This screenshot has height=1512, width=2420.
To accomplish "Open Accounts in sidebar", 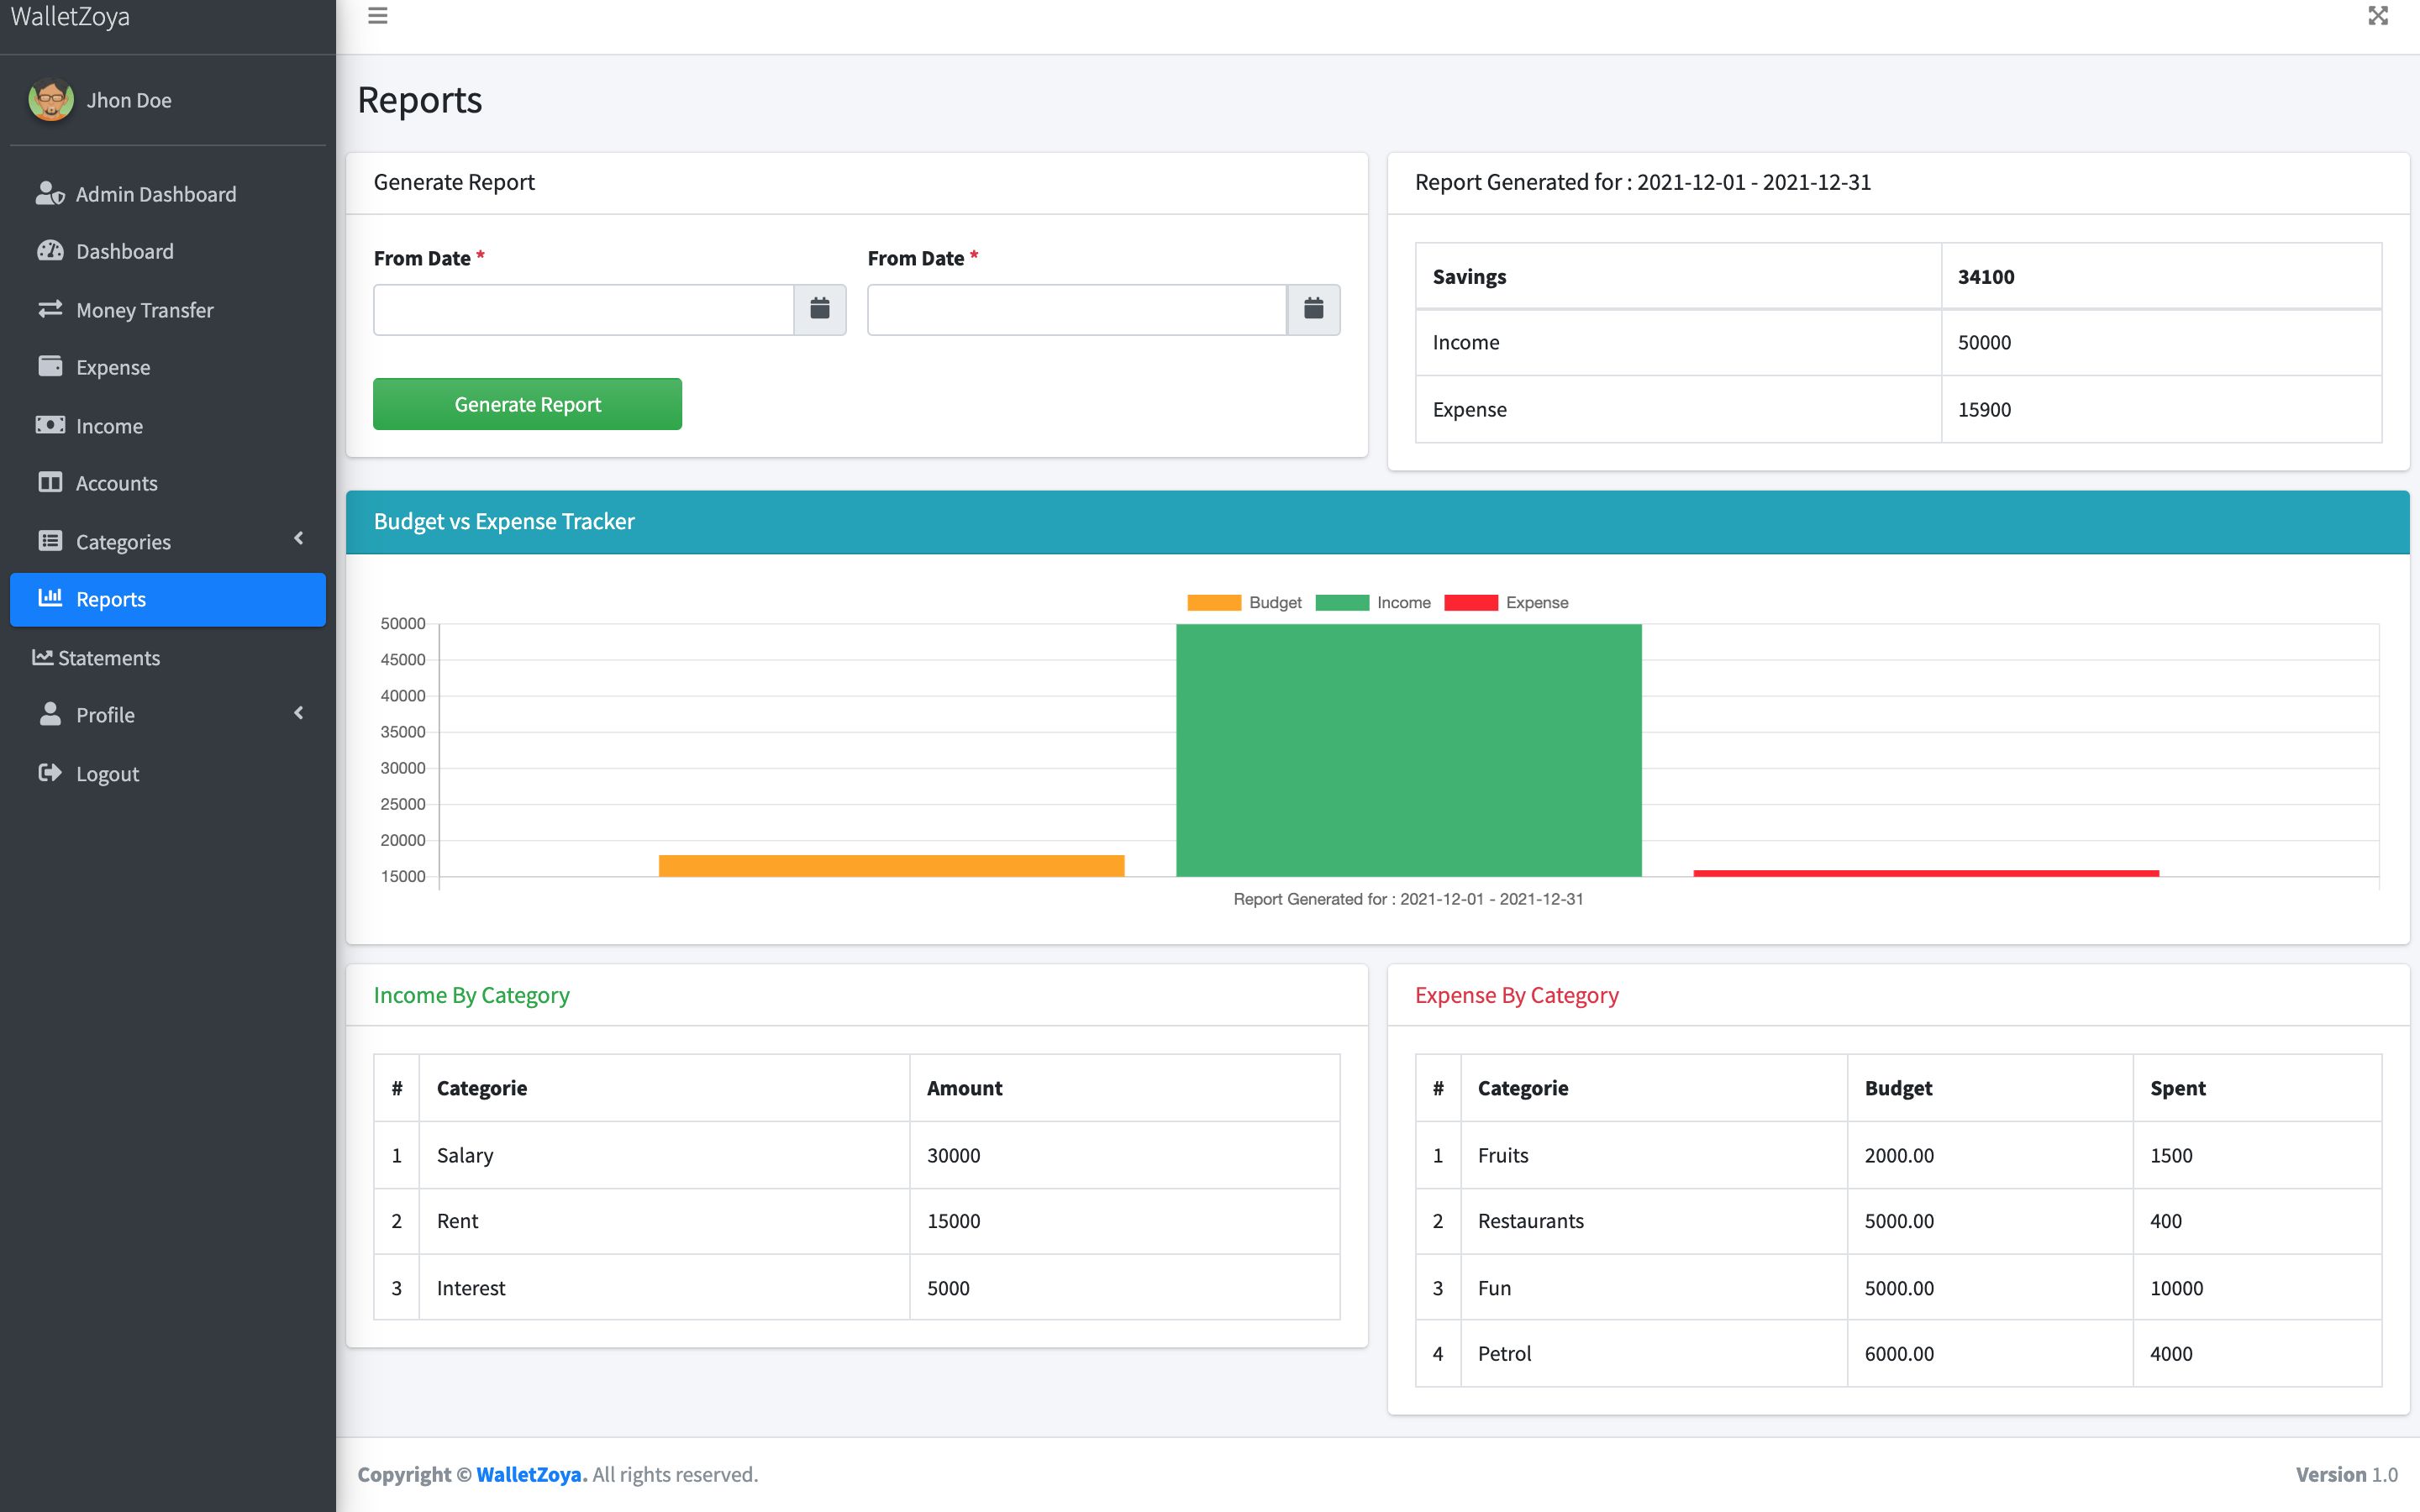I will (x=168, y=483).
